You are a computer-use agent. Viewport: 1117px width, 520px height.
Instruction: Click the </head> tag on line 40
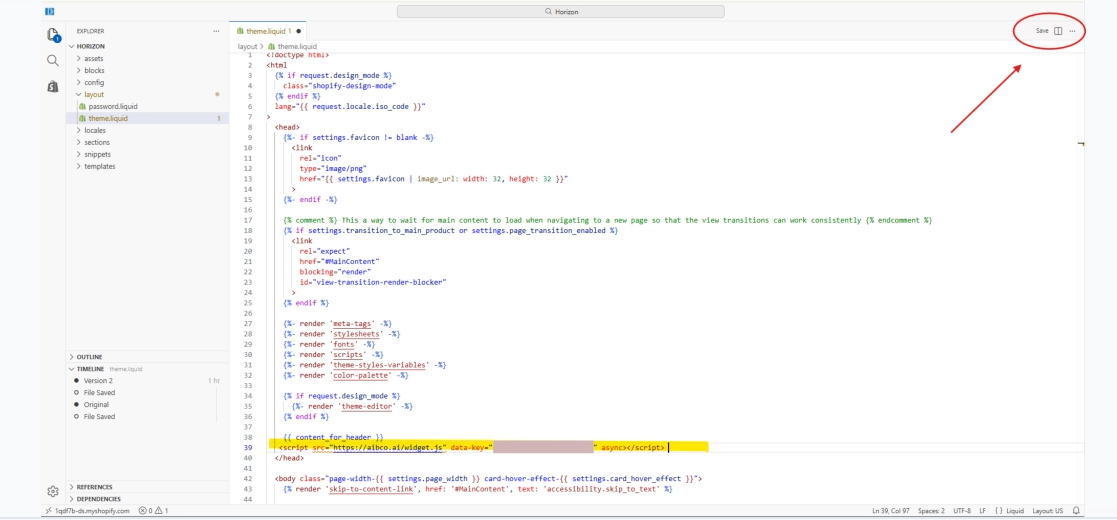point(289,458)
